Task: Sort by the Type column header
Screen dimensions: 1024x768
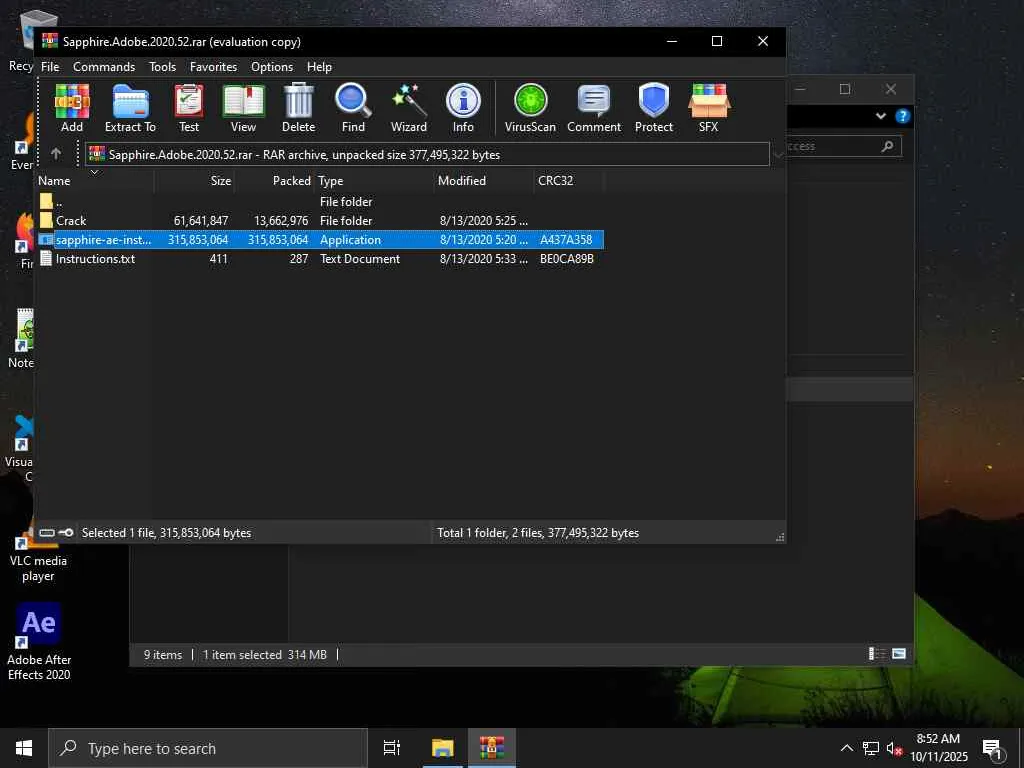Action: 374,181
